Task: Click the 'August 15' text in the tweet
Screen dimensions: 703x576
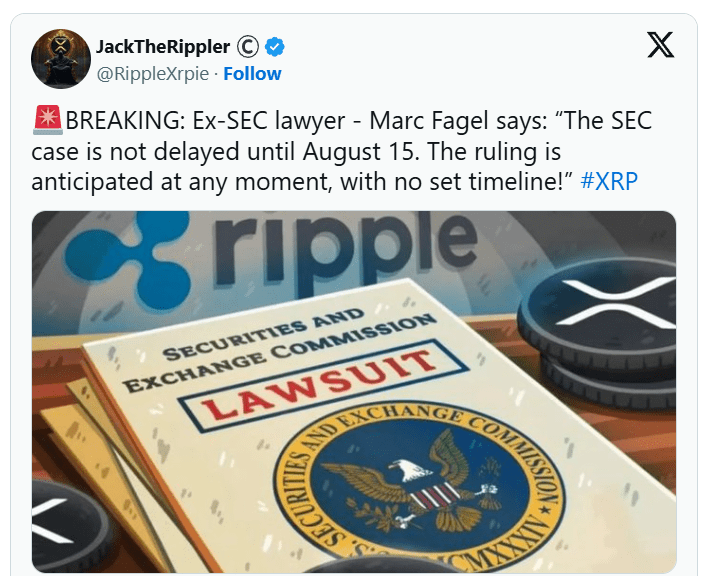Action: pyautogui.click(x=361, y=151)
